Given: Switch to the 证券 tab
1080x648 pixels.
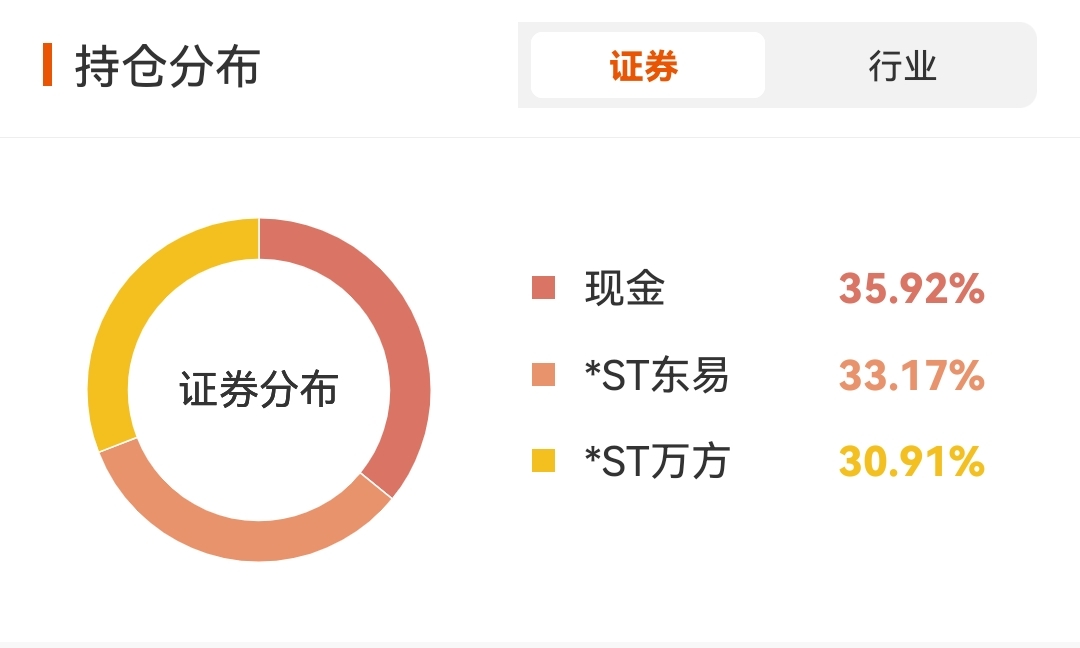Looking at the screenshot, I should coord(647,66).
